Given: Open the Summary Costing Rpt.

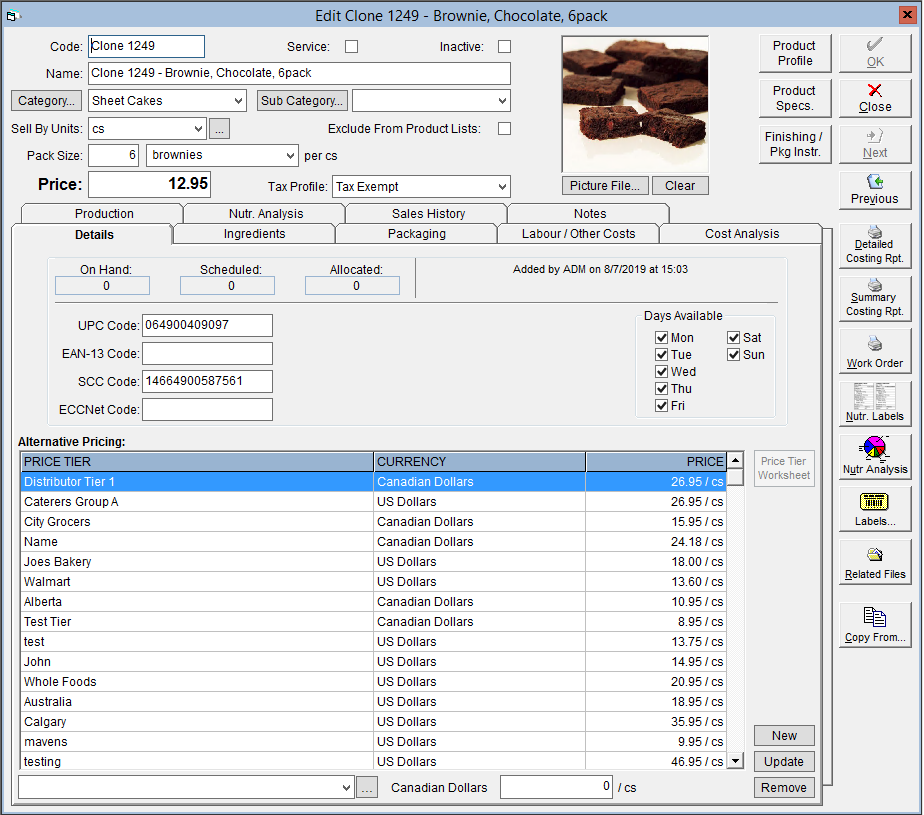Looking at the screenshot, I should click(874, 298).
